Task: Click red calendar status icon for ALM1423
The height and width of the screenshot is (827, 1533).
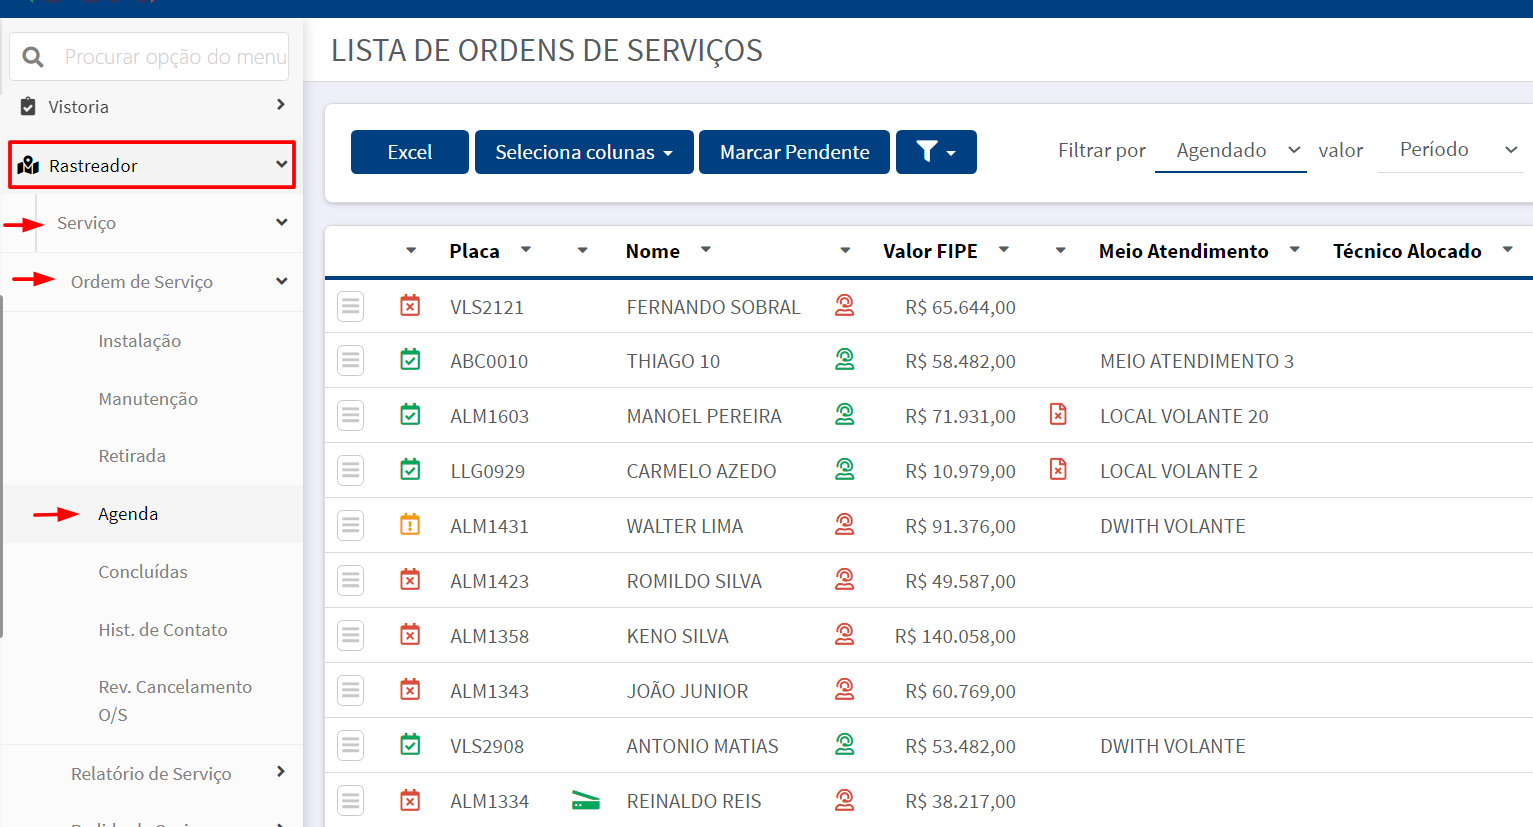Action: 410,580
